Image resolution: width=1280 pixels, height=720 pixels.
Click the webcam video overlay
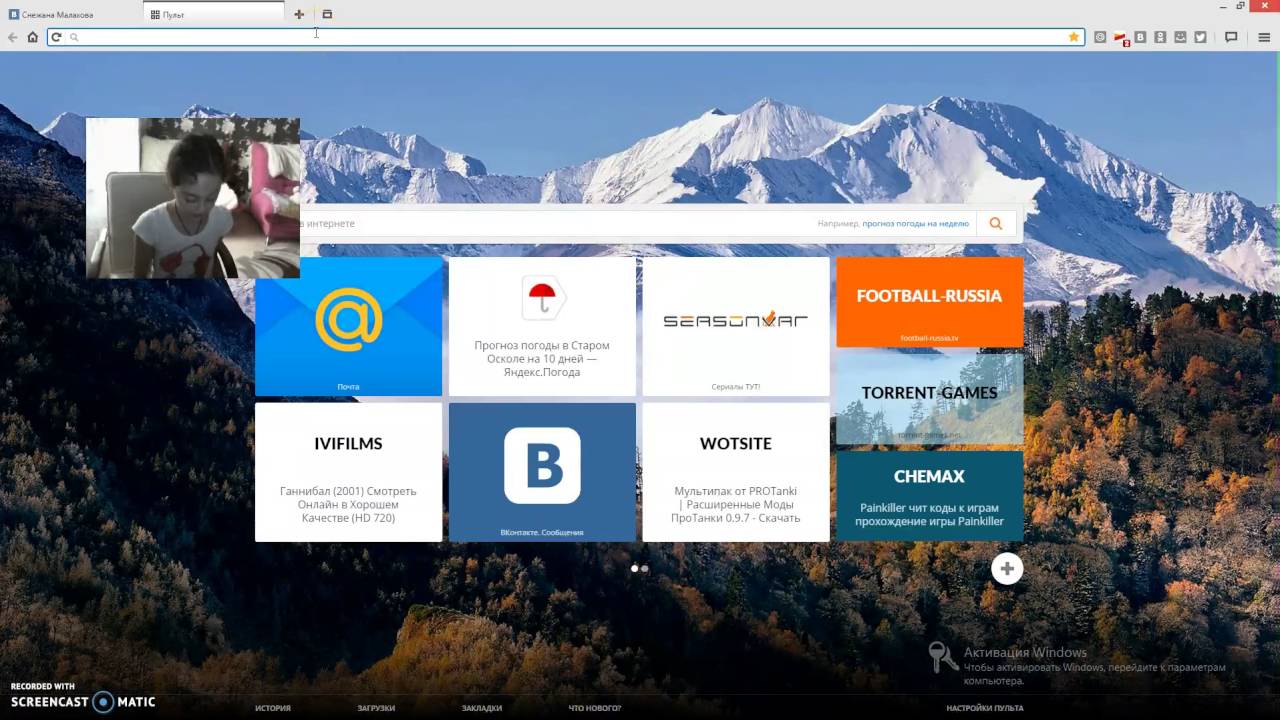point(193,198)
